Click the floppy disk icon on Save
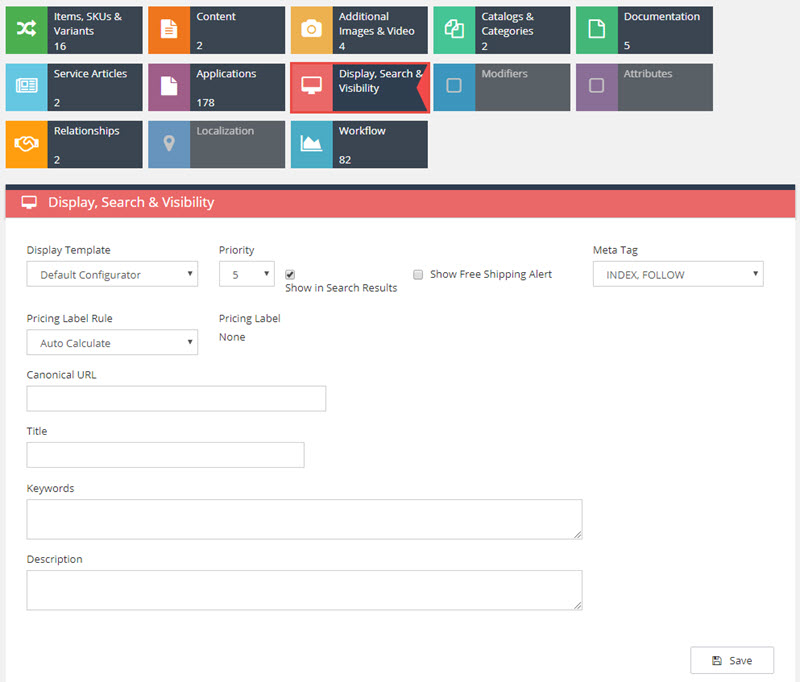800x682 pixels. [x=717, y=661]
